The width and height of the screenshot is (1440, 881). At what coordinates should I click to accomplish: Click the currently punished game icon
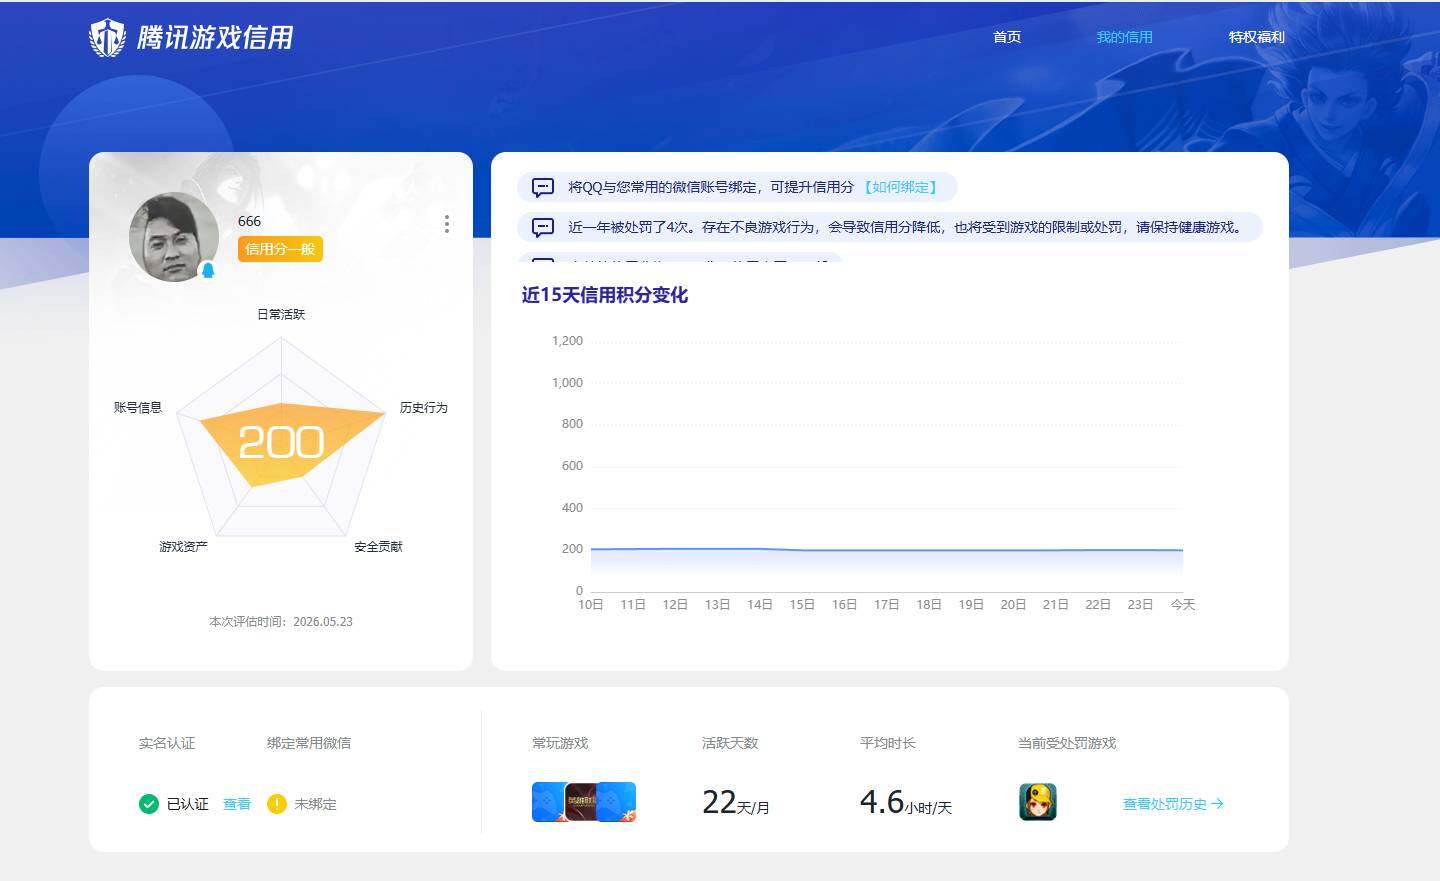click(1038, 802)
